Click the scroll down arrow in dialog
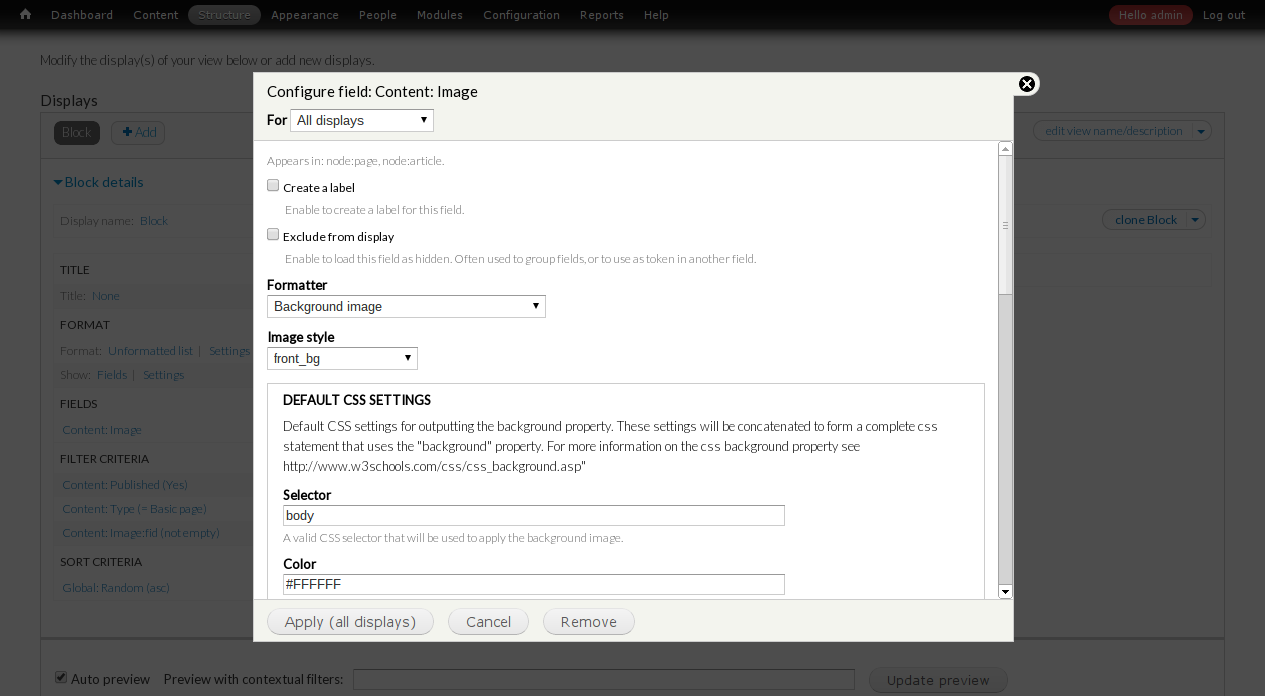Viewport: 1265px width, 696px height. pos(1005,591)
